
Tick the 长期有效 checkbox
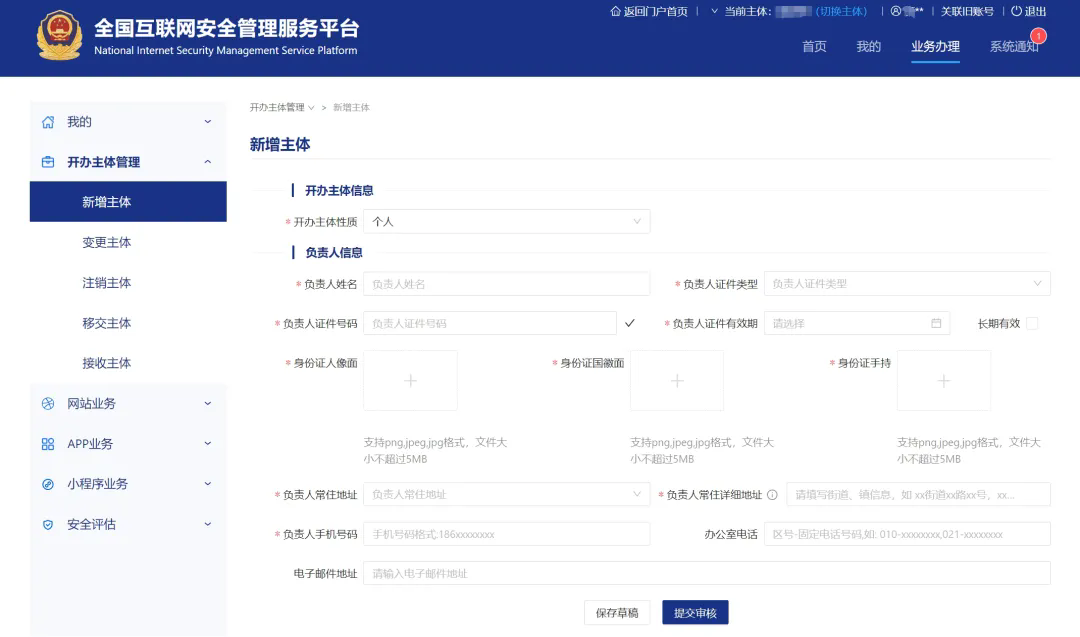[x=1032, y=323]
